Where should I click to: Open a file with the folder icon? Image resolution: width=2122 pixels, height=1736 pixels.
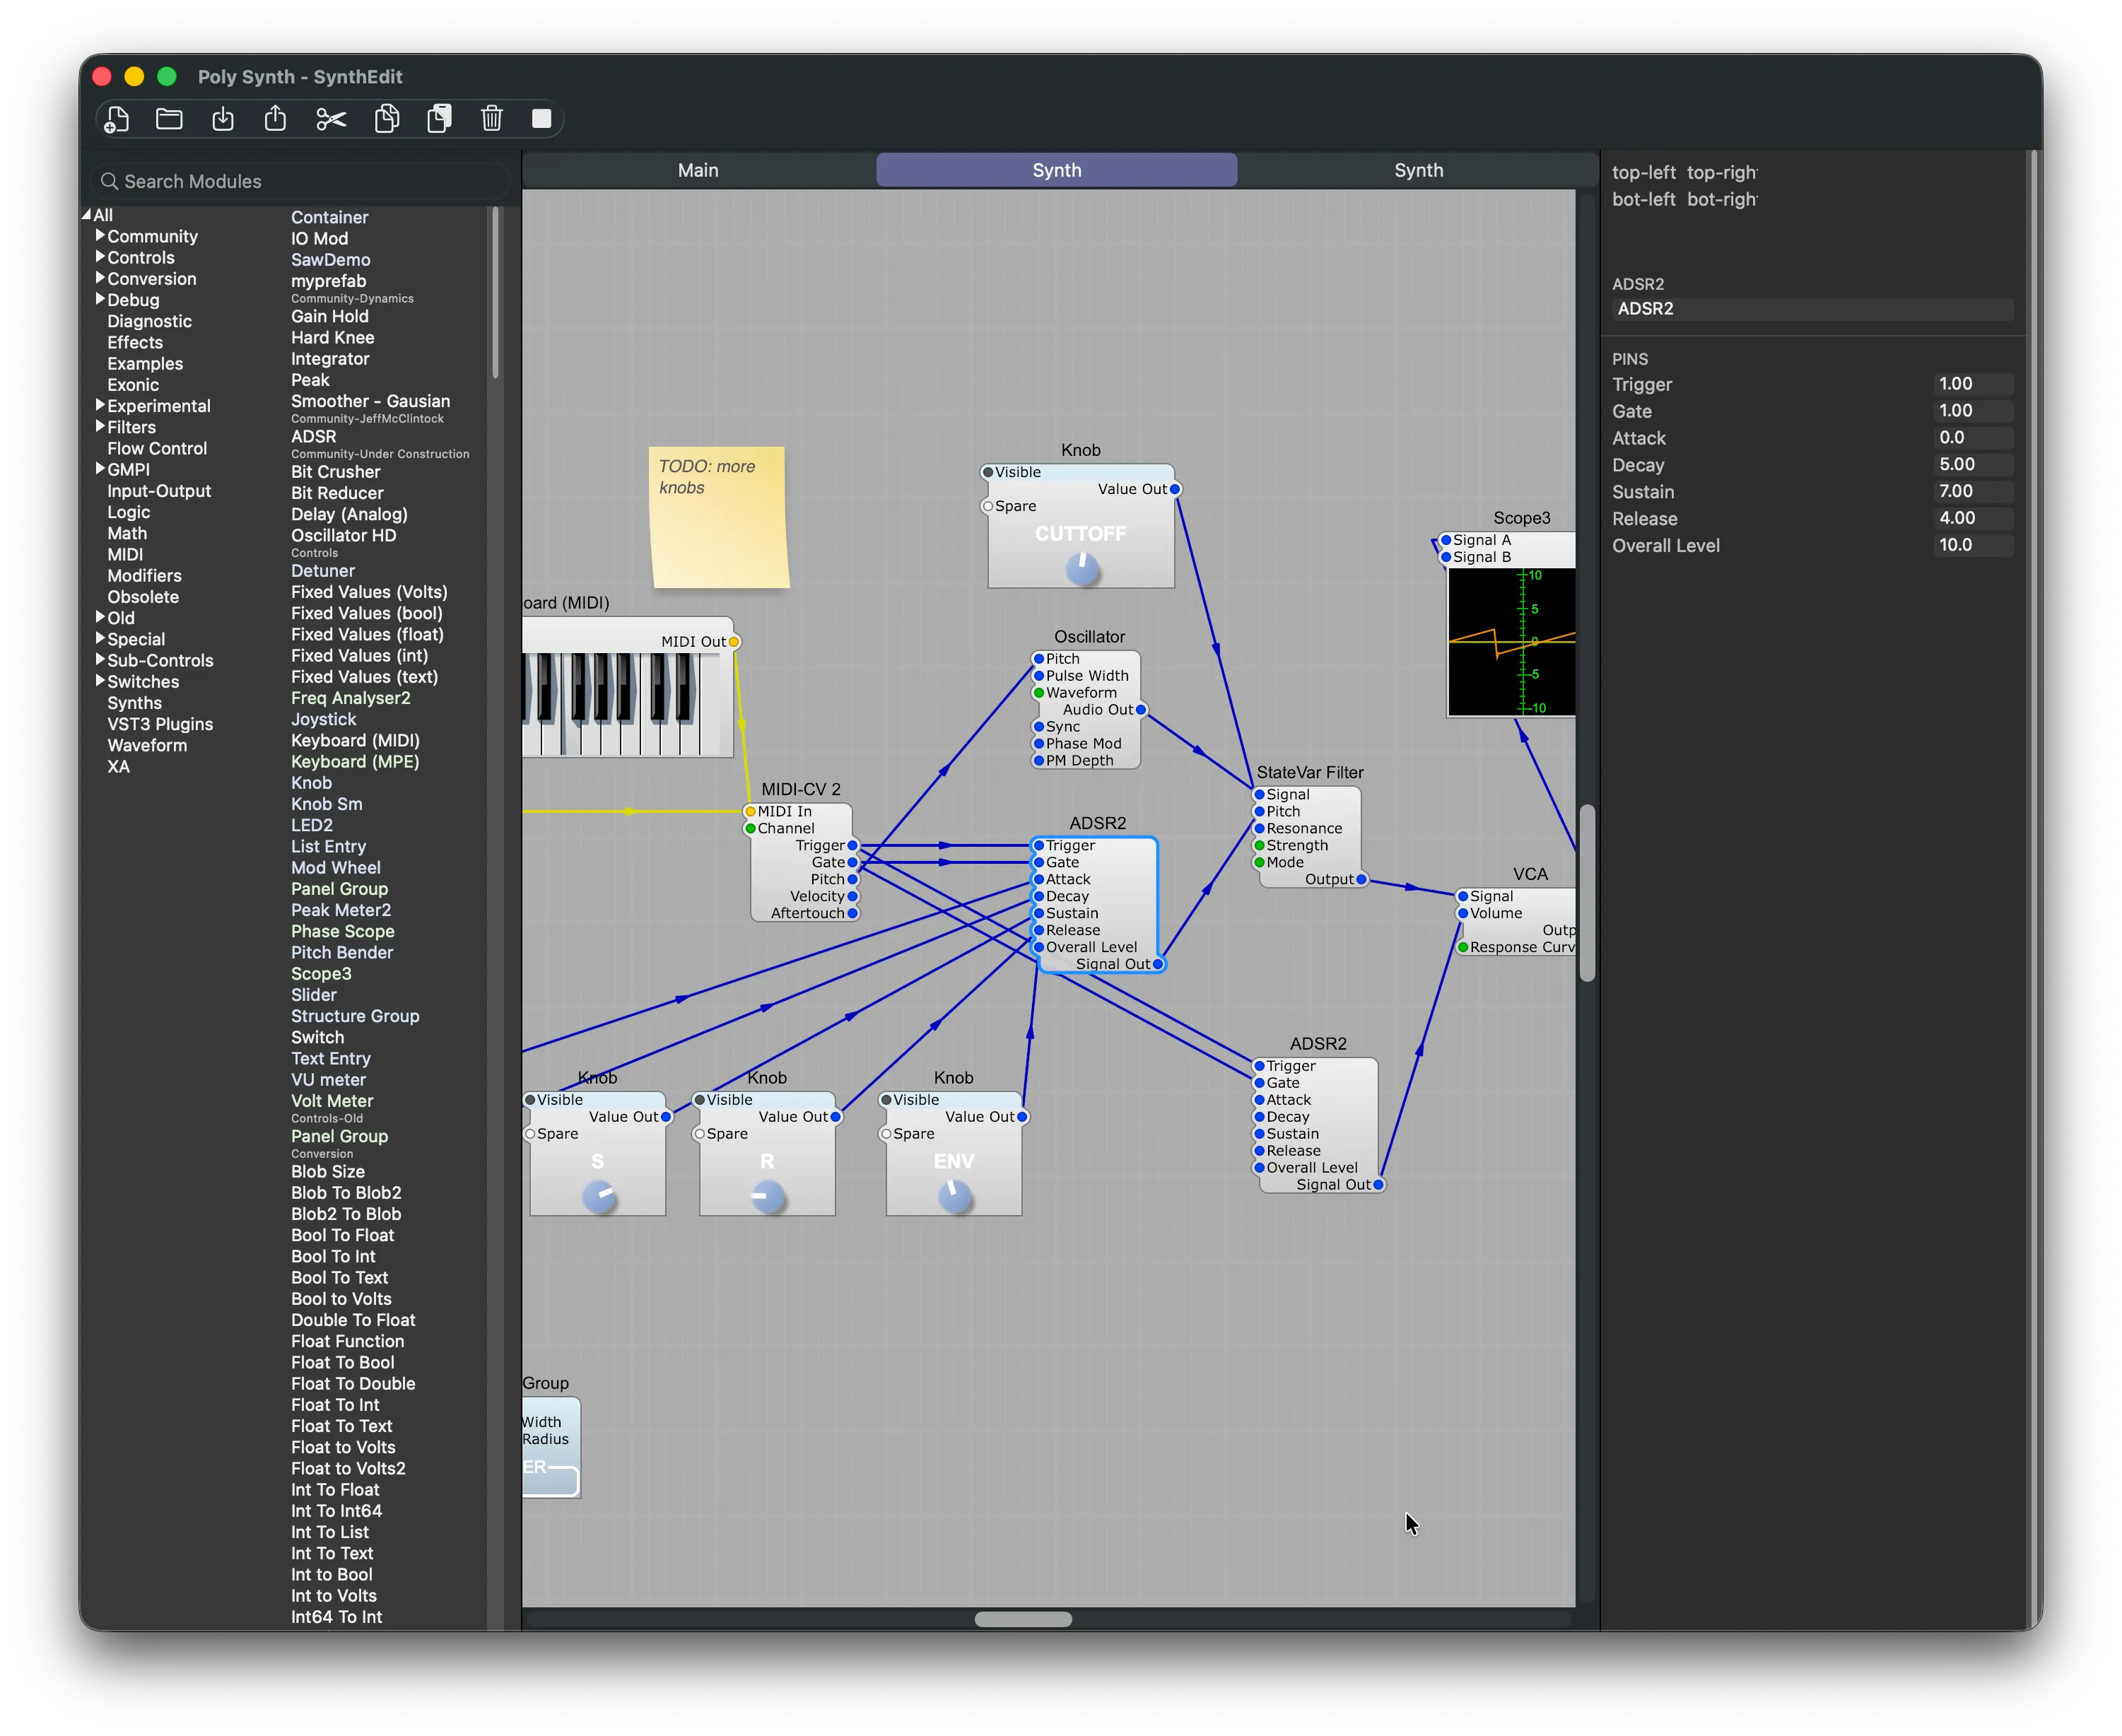point(169,119)
